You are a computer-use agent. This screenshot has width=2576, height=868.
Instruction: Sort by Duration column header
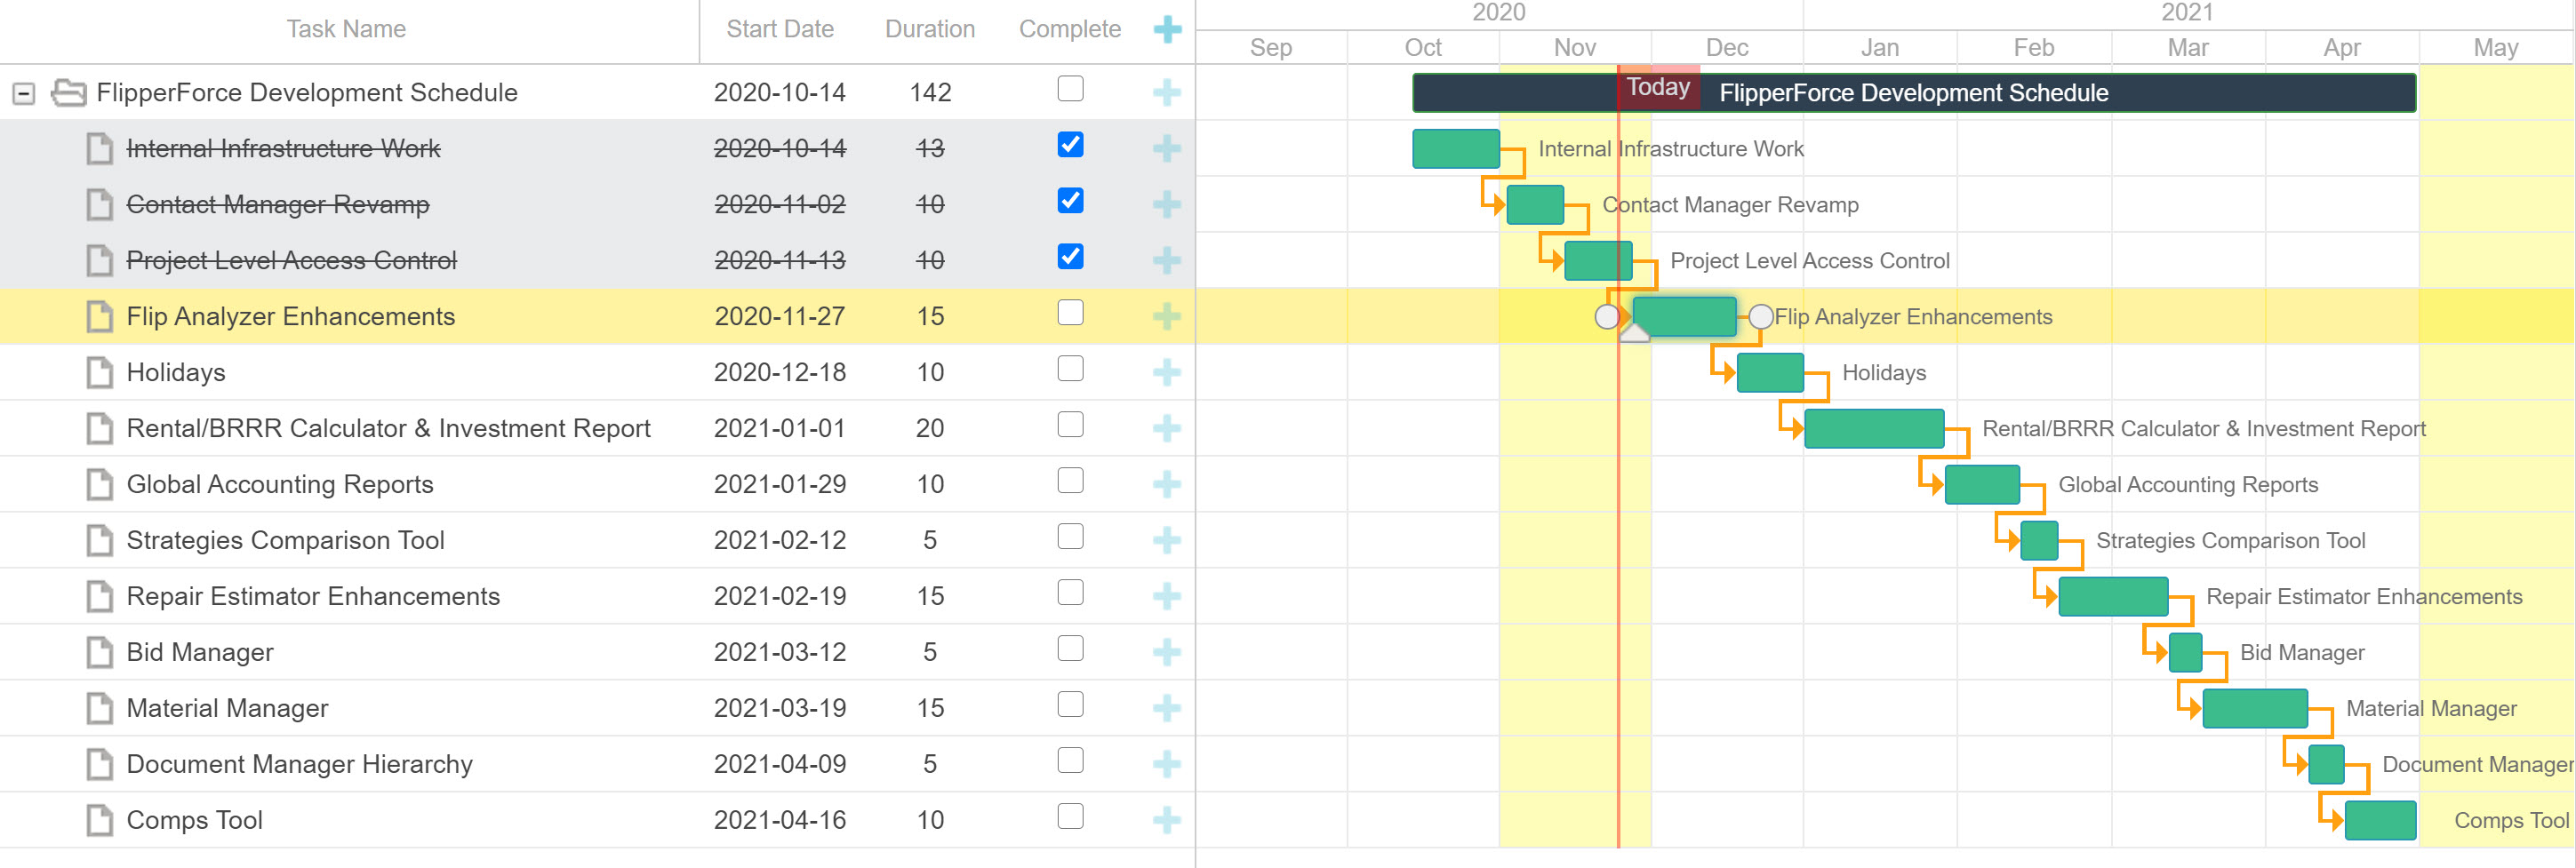930,29
